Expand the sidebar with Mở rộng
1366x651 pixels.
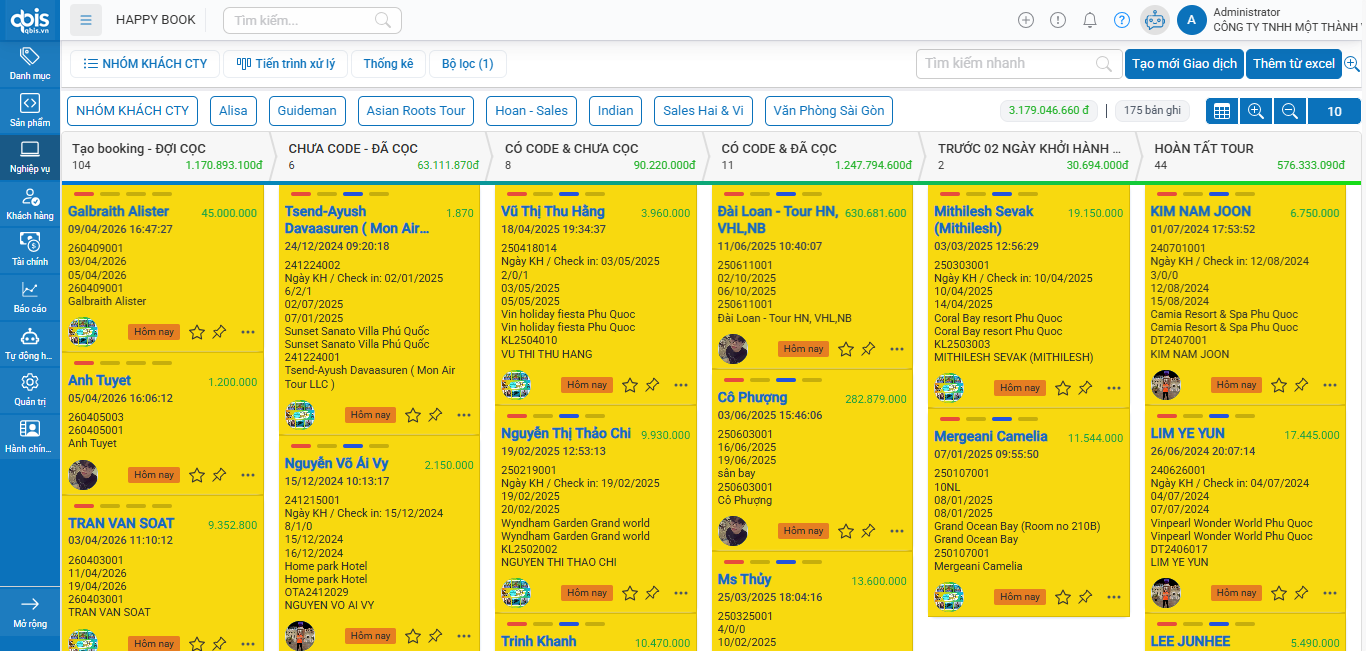[x=30, y=611]
